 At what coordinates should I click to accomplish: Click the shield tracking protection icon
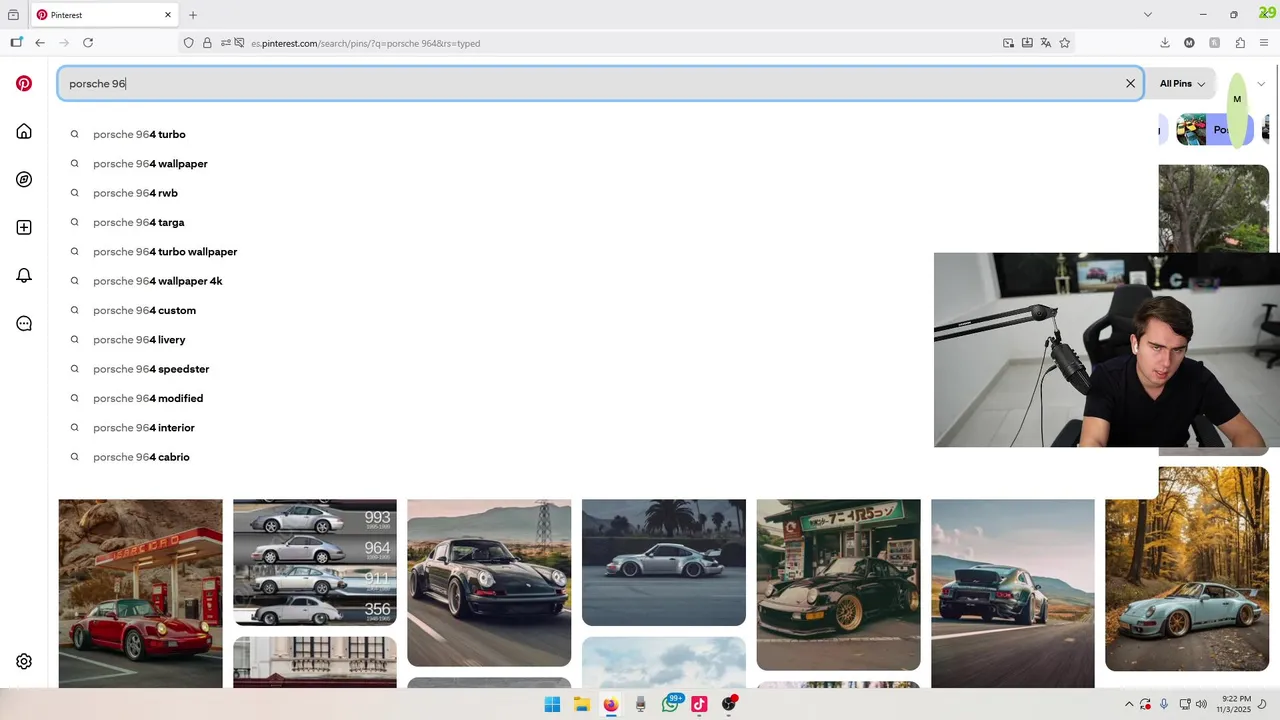(188, 43)
